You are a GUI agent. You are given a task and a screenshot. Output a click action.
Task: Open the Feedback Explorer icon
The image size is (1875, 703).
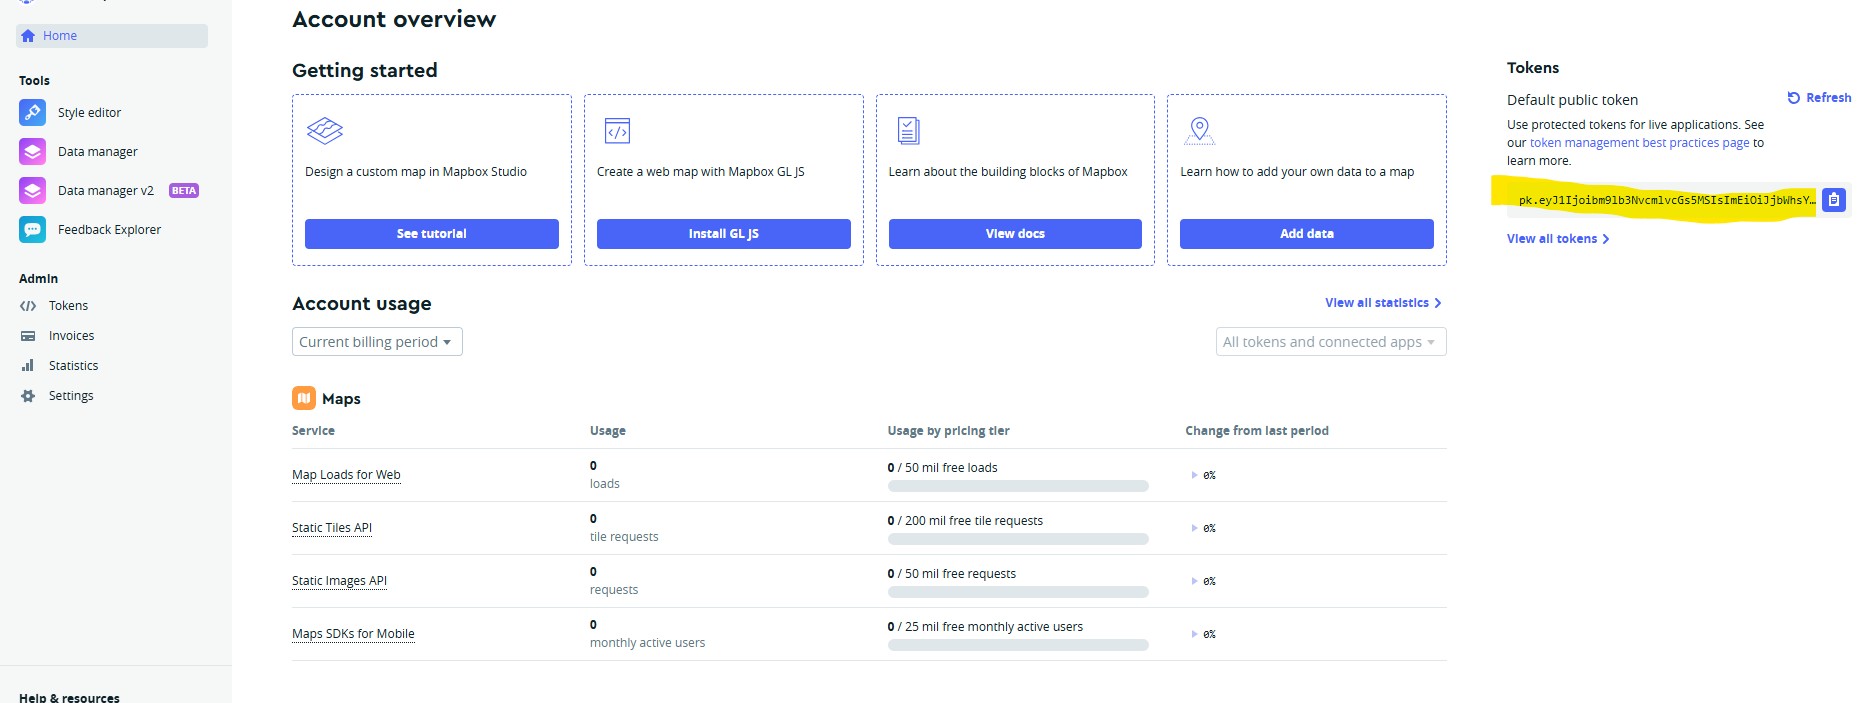click(x=32, y=230)
